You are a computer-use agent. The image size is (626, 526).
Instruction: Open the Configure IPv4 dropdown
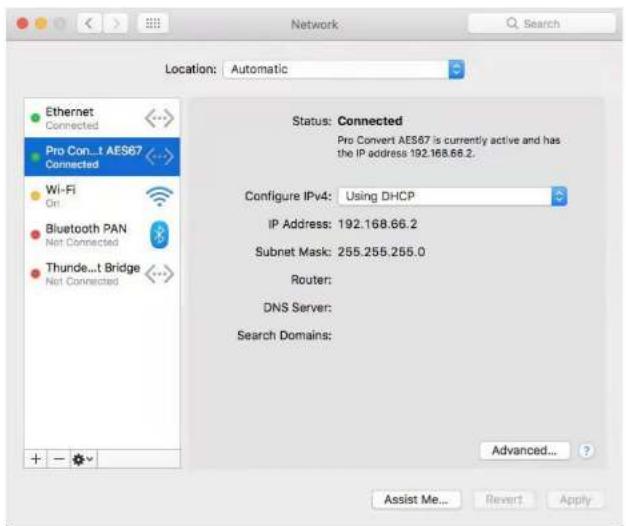click(x=453, y=196)
